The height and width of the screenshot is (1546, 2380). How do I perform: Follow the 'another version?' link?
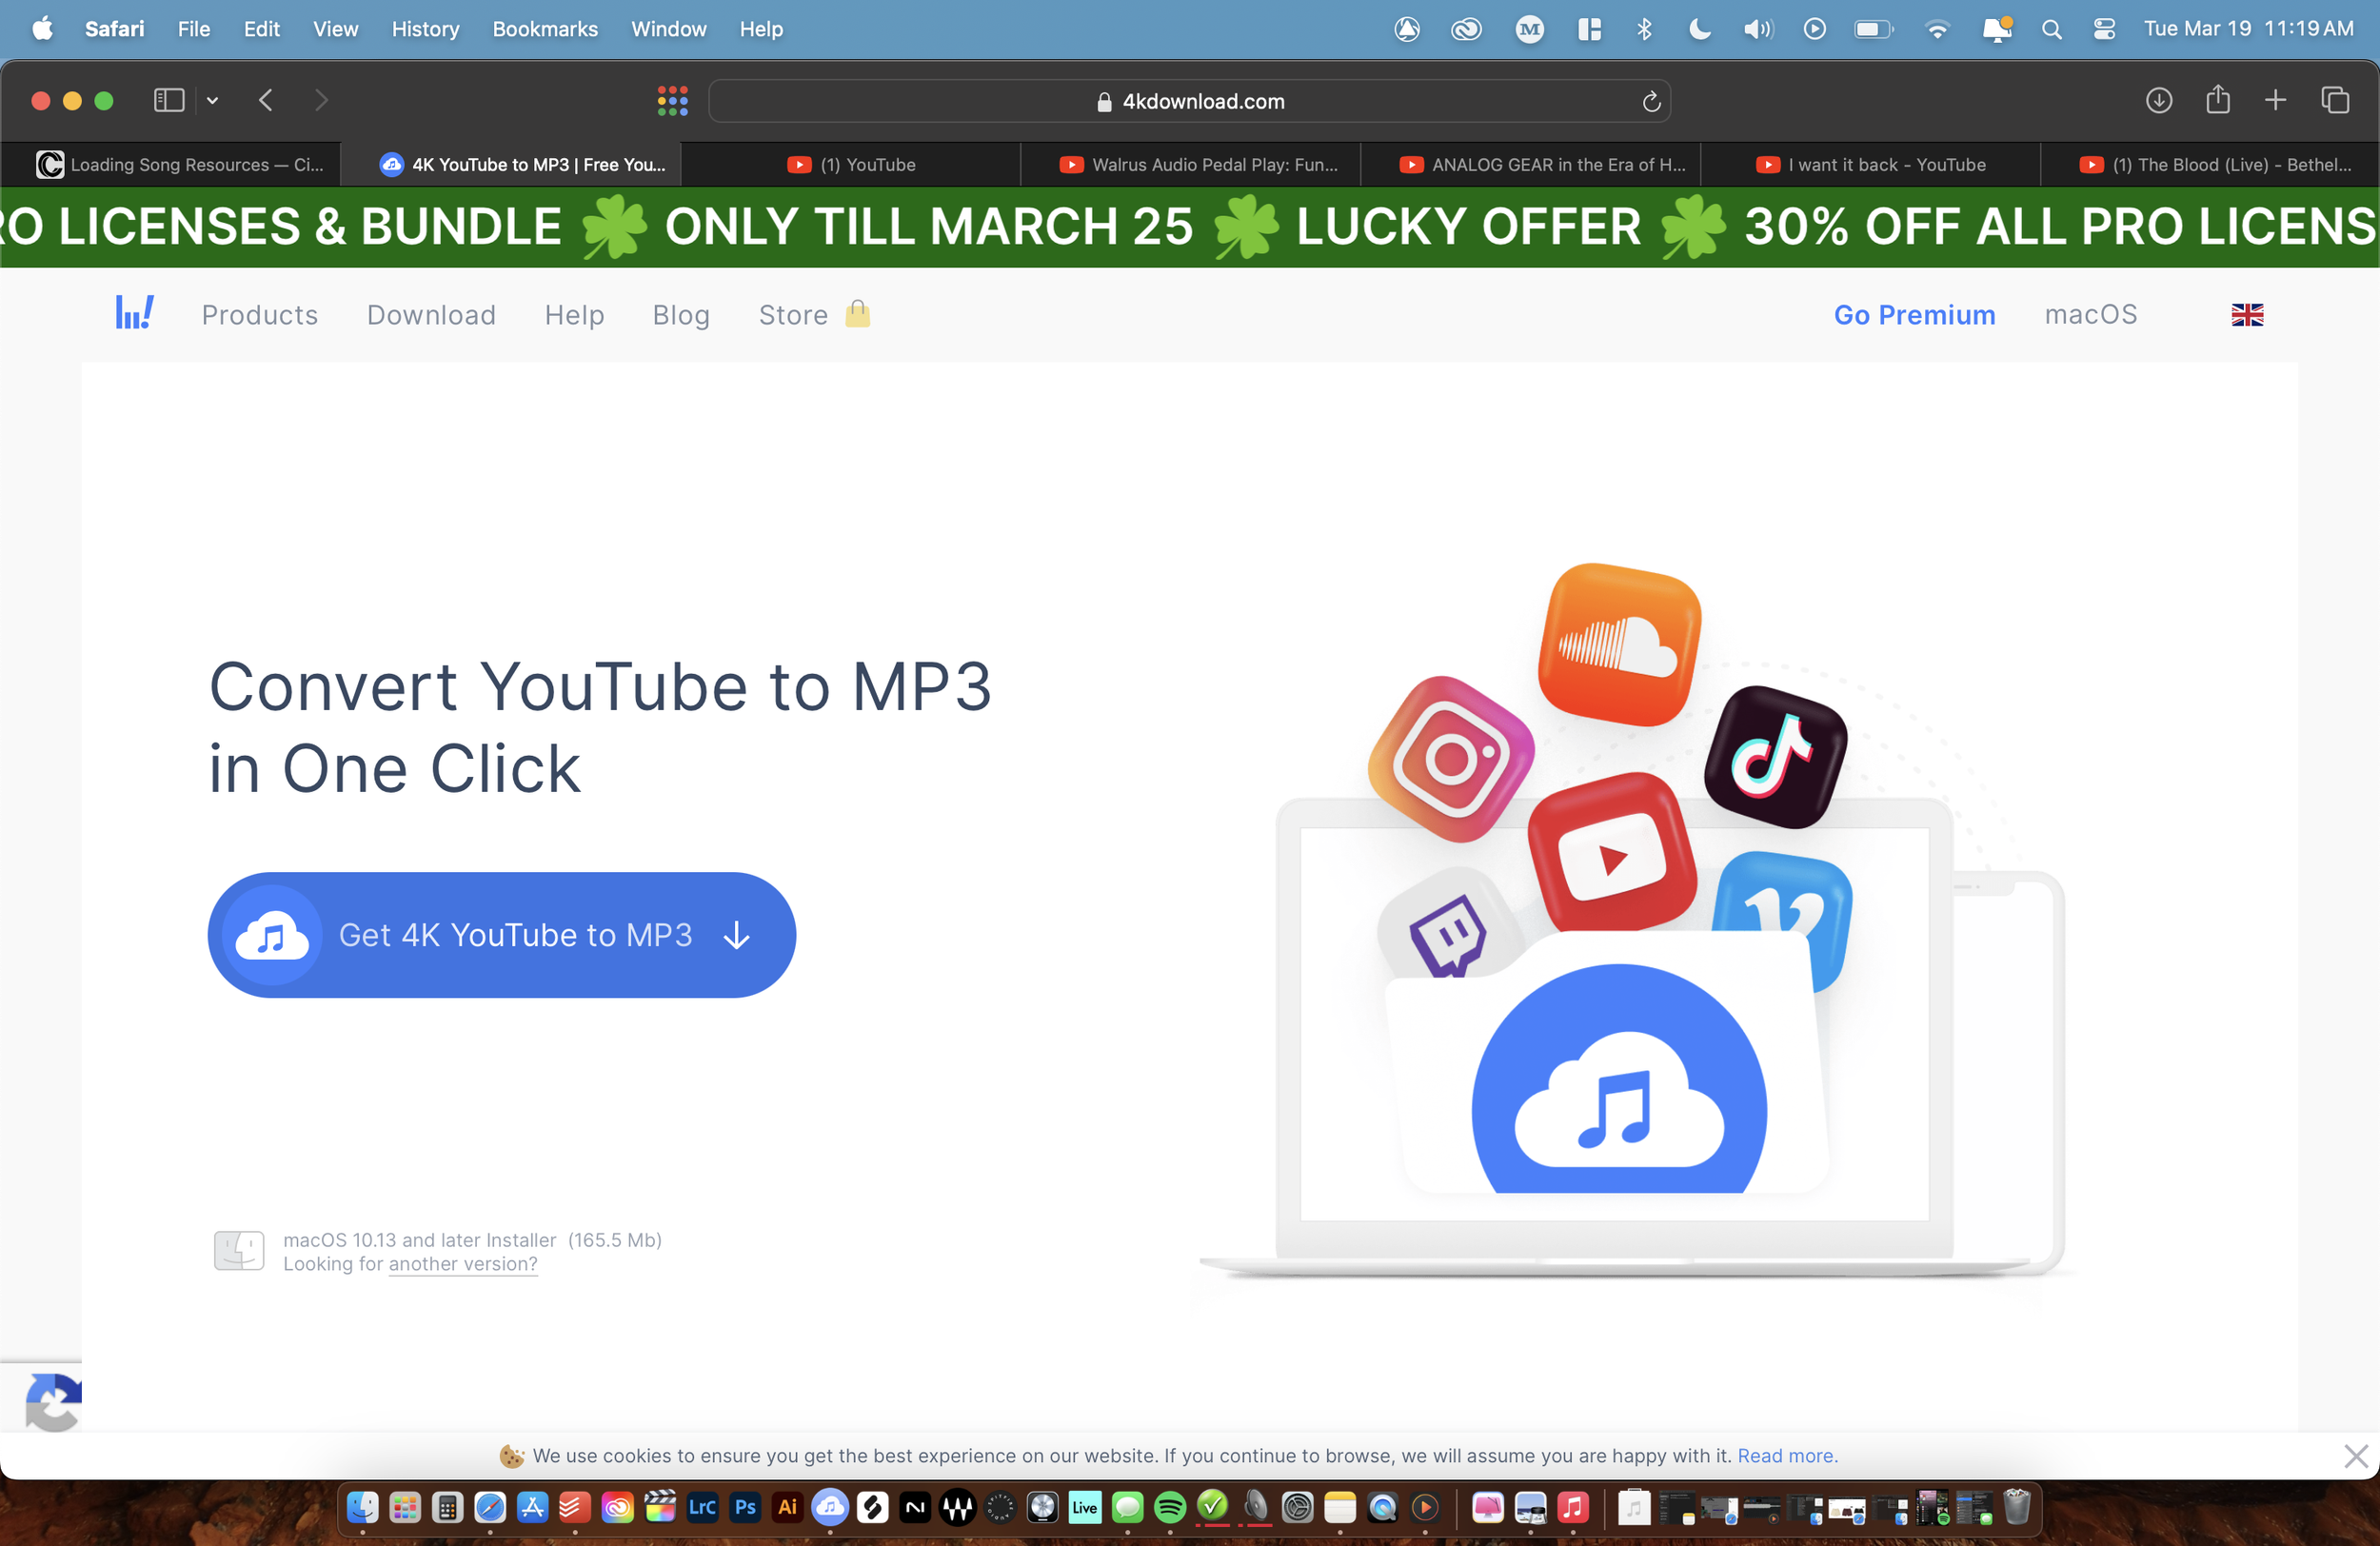[463, 1264]
